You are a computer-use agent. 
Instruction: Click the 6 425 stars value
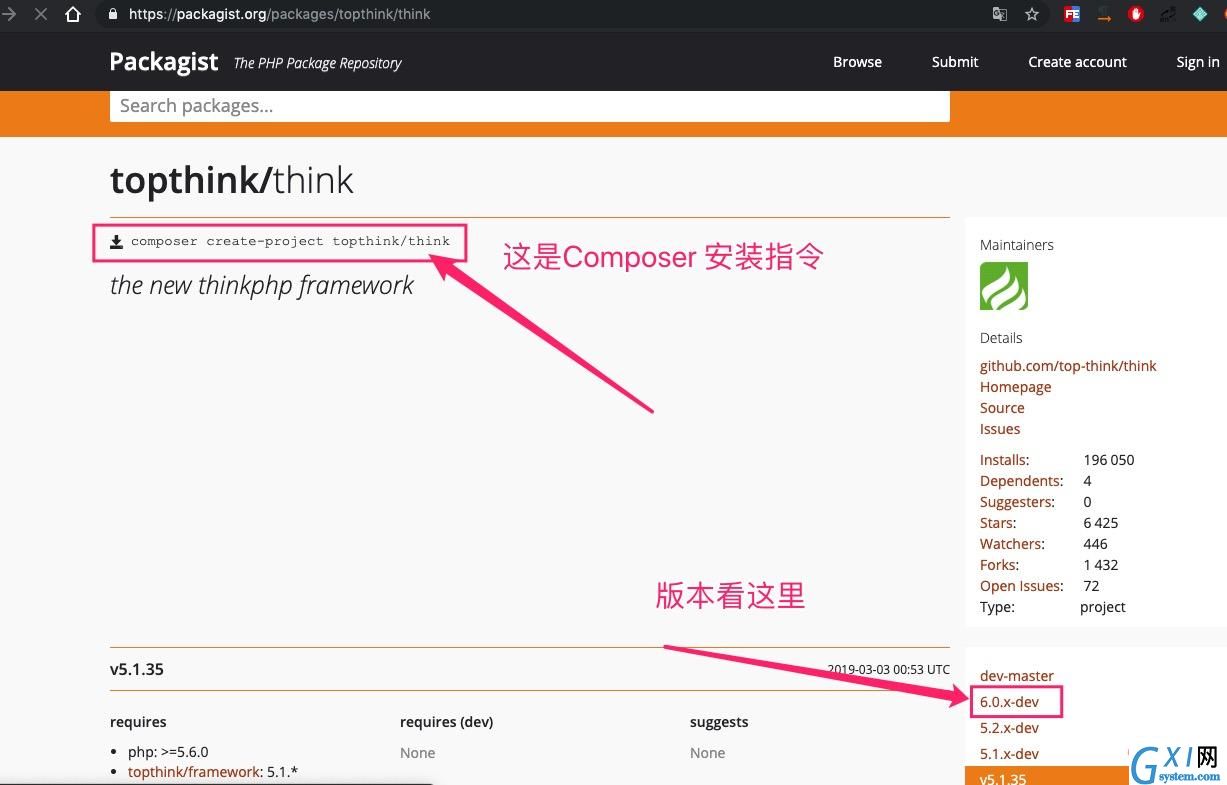(1101, 523)
